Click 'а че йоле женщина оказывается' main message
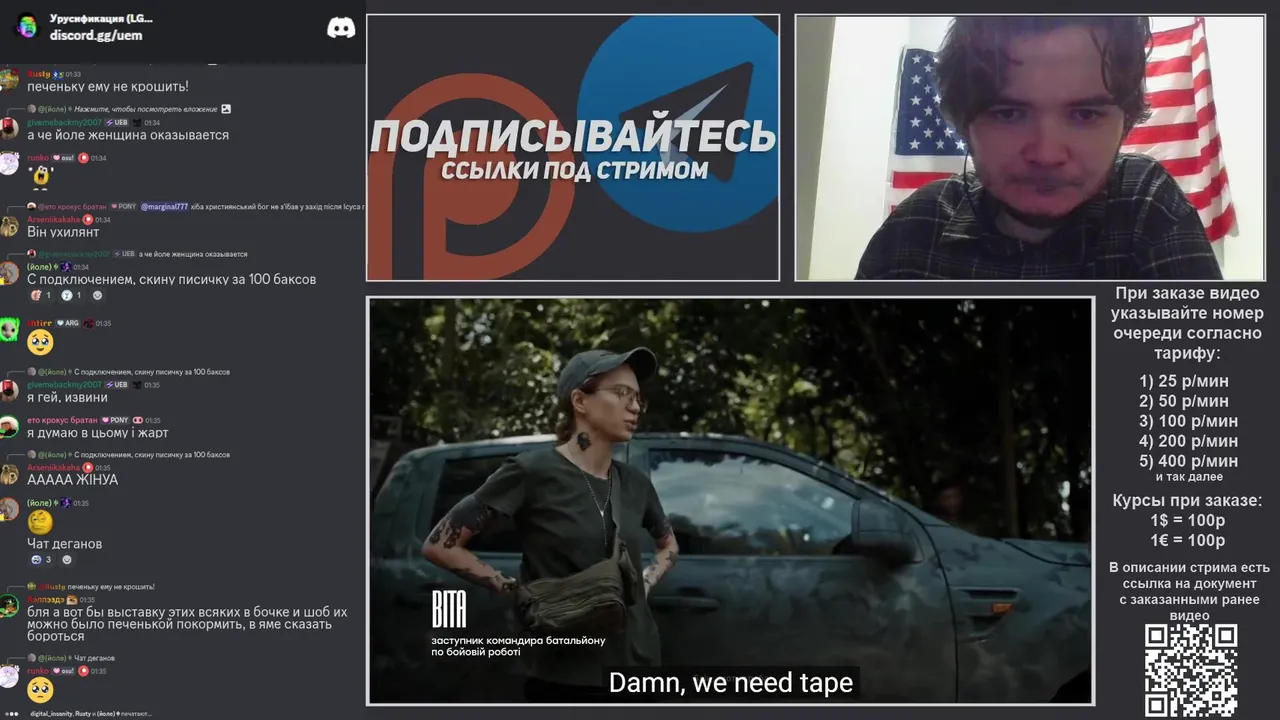1280x720 pixels. coord(128,135)
